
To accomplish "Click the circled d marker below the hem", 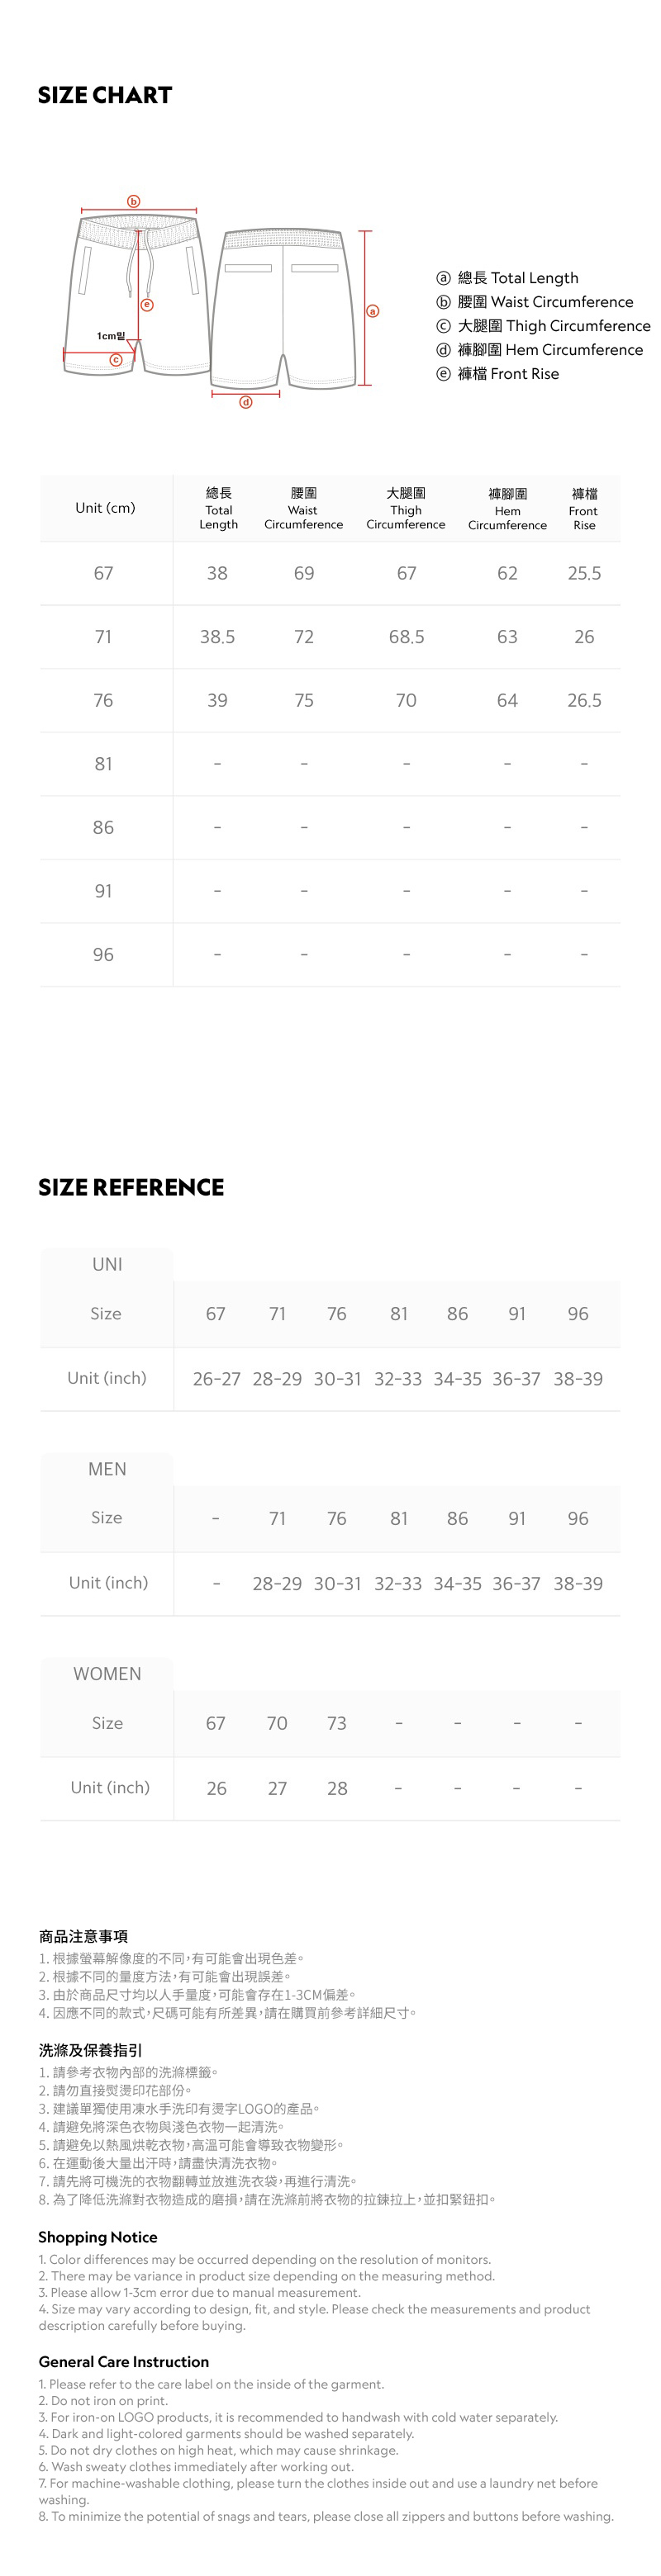I will (246, 402).
